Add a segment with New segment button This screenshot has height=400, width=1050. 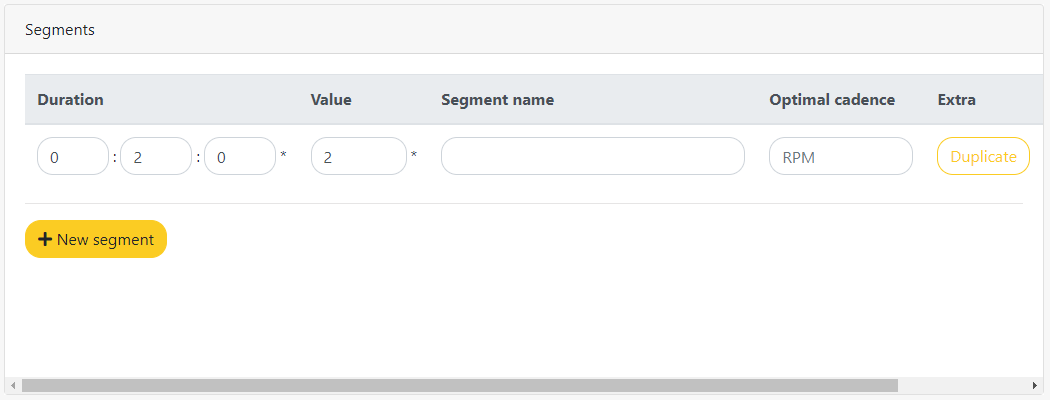[96, 239]
